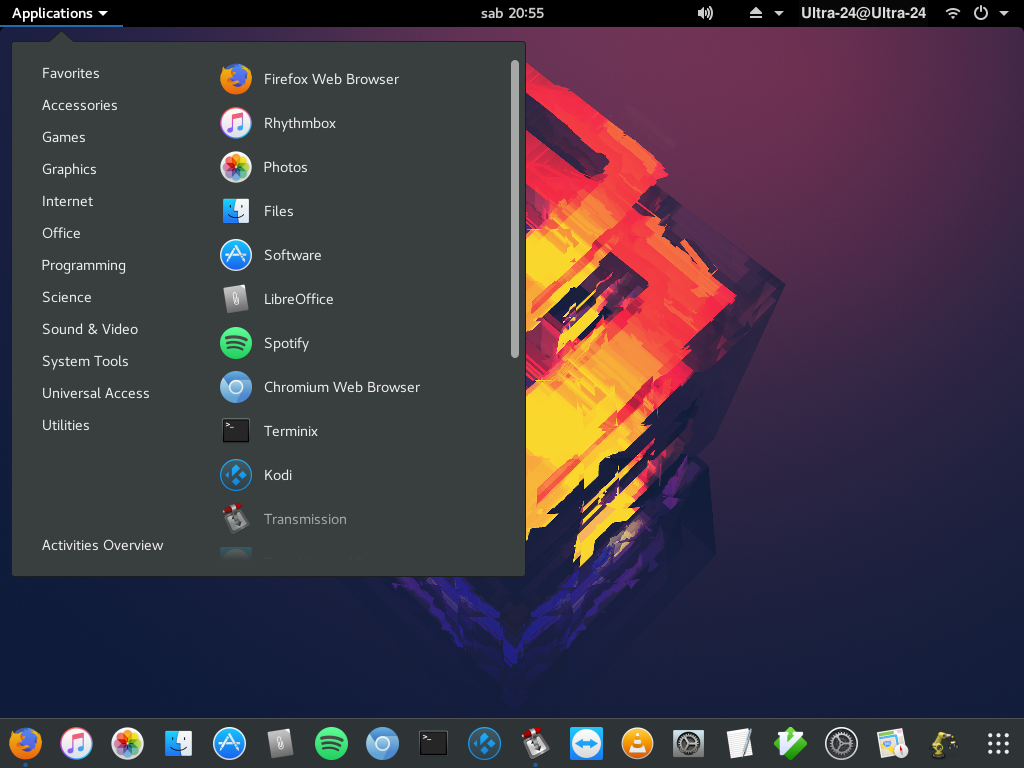The width and height of the screenshot is (1024, 768).
Task: Click the Kodi icon in the dock
Action: tap(484, 743)
